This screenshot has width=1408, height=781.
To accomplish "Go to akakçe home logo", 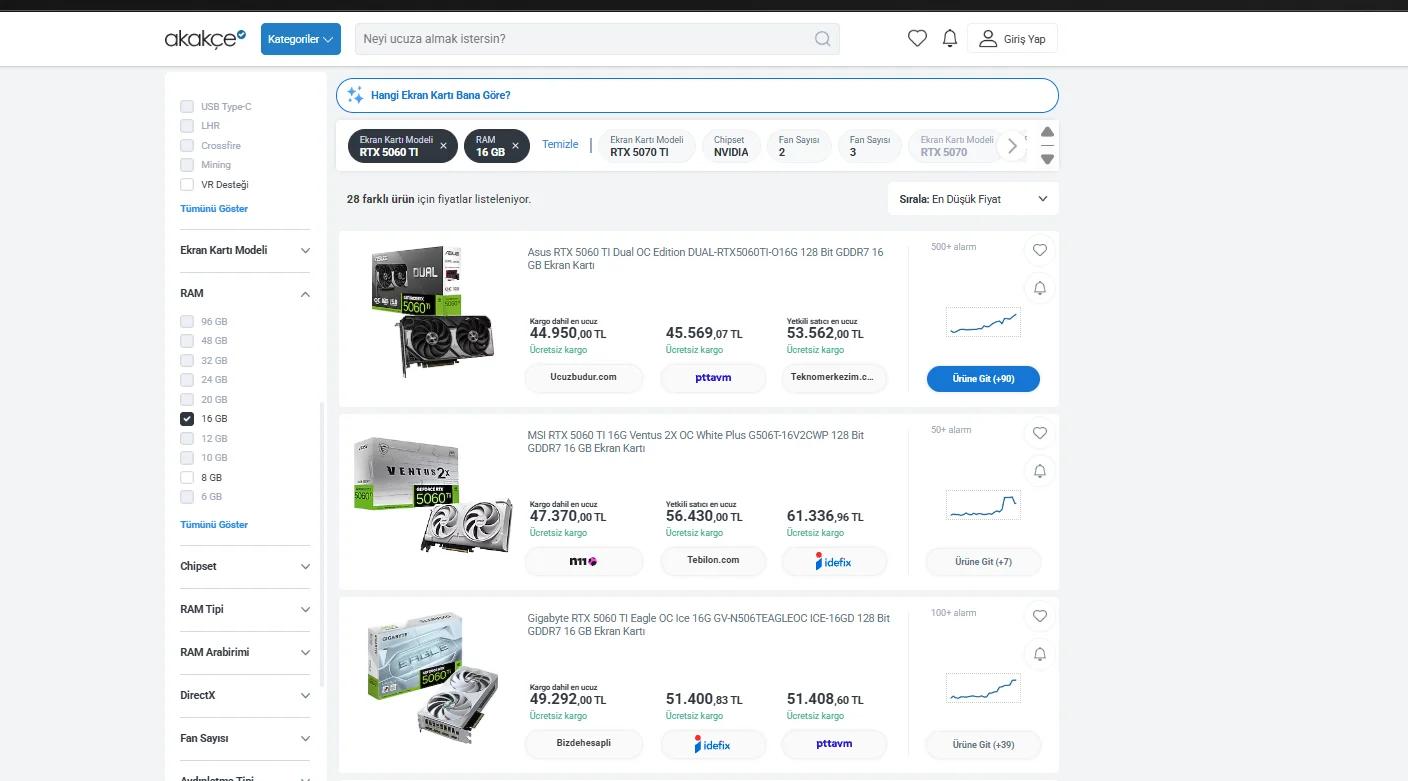I will point(205,38).
